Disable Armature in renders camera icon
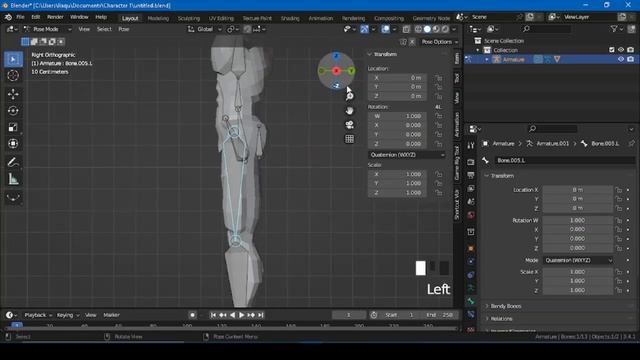The width and height of the screenshot is (640, 360). (x=631, y=60)
